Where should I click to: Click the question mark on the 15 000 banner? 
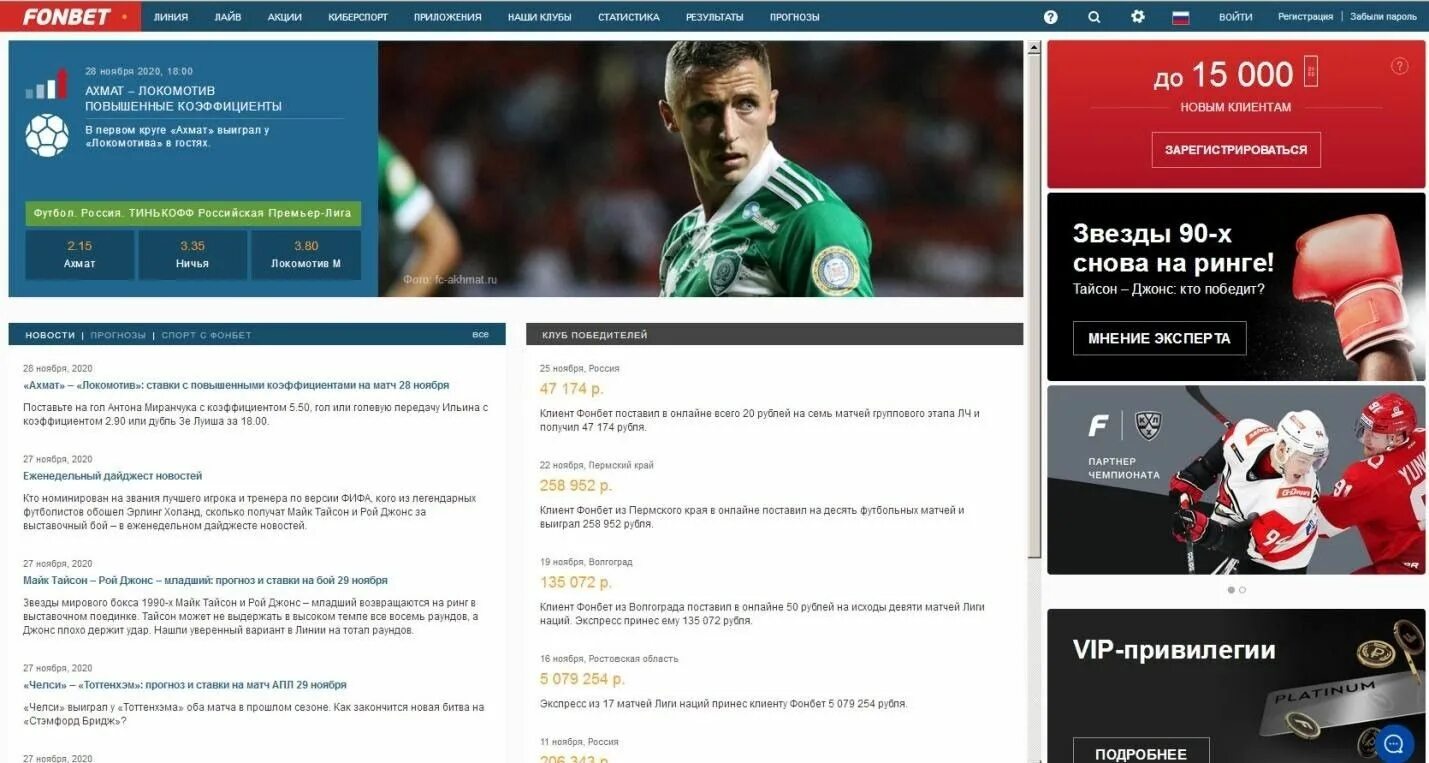coord(1400,66)
